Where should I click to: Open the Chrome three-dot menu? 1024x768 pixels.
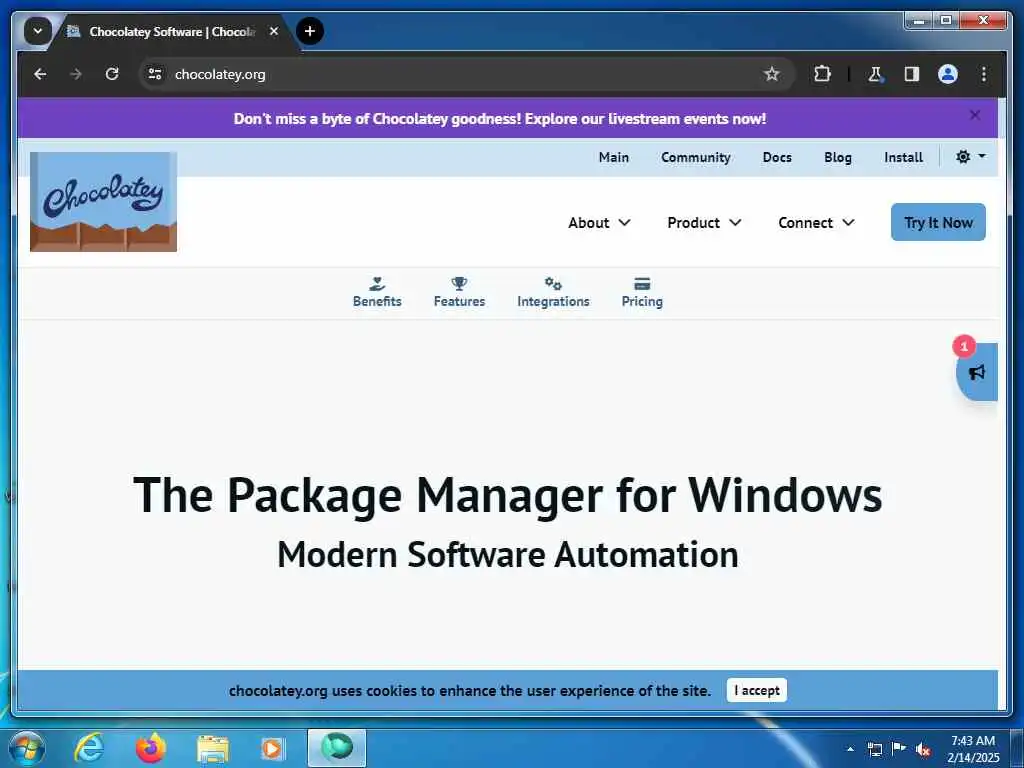coord(984,74)
